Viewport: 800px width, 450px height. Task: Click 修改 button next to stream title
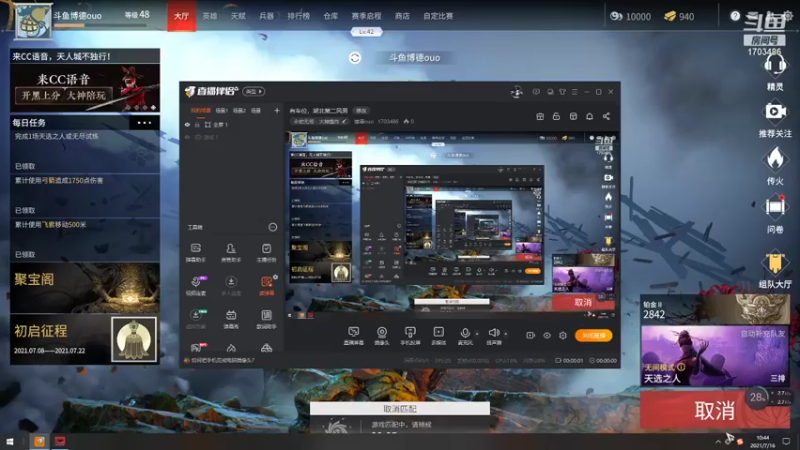pyautogui.click(x=361, y=110)
